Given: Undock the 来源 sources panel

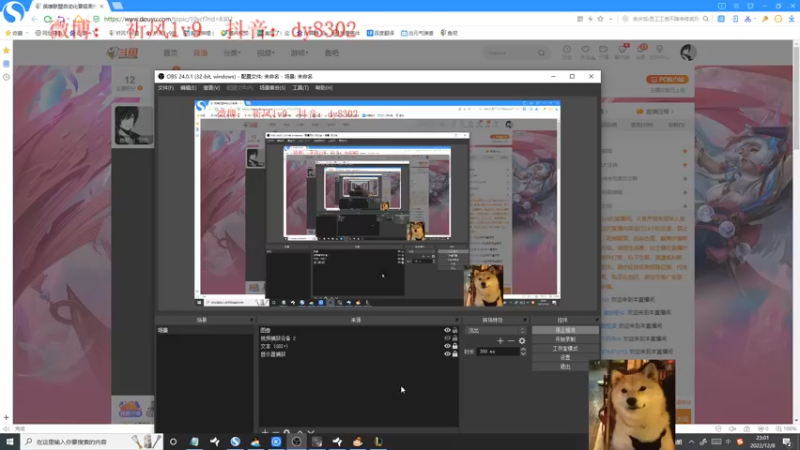Looking at the screenshot, I should [x=457, y=320].
